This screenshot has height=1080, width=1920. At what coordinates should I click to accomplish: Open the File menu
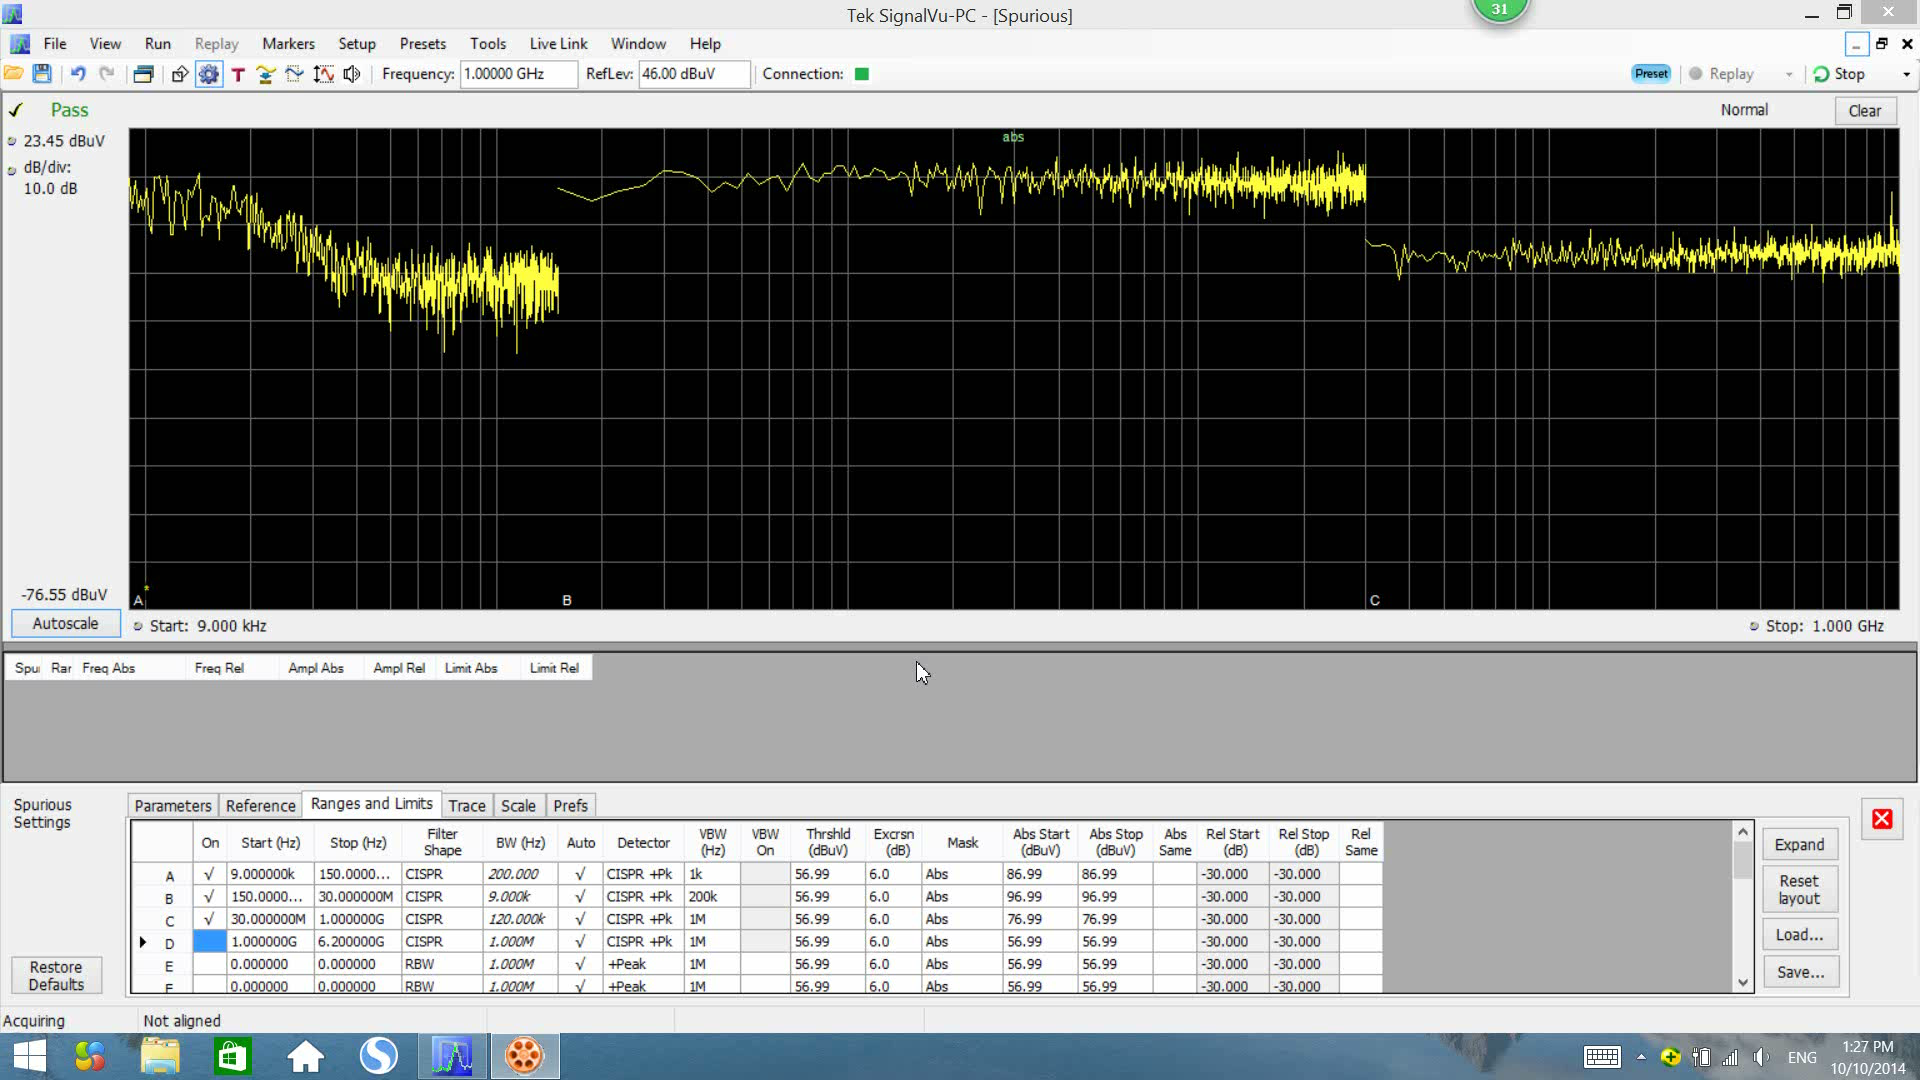pyautogui.click(x=55, y=44)
